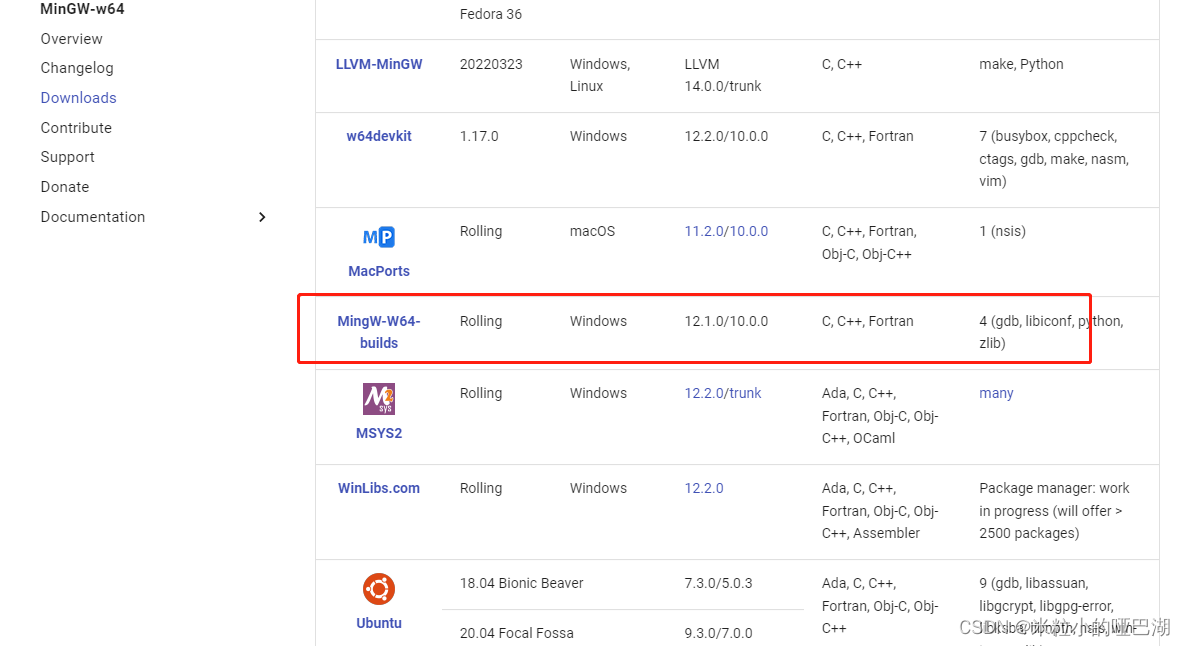Viewport: 1185px width, 646px height.
Task: Open the Overview sidebar item
Action: pos(72,39)
